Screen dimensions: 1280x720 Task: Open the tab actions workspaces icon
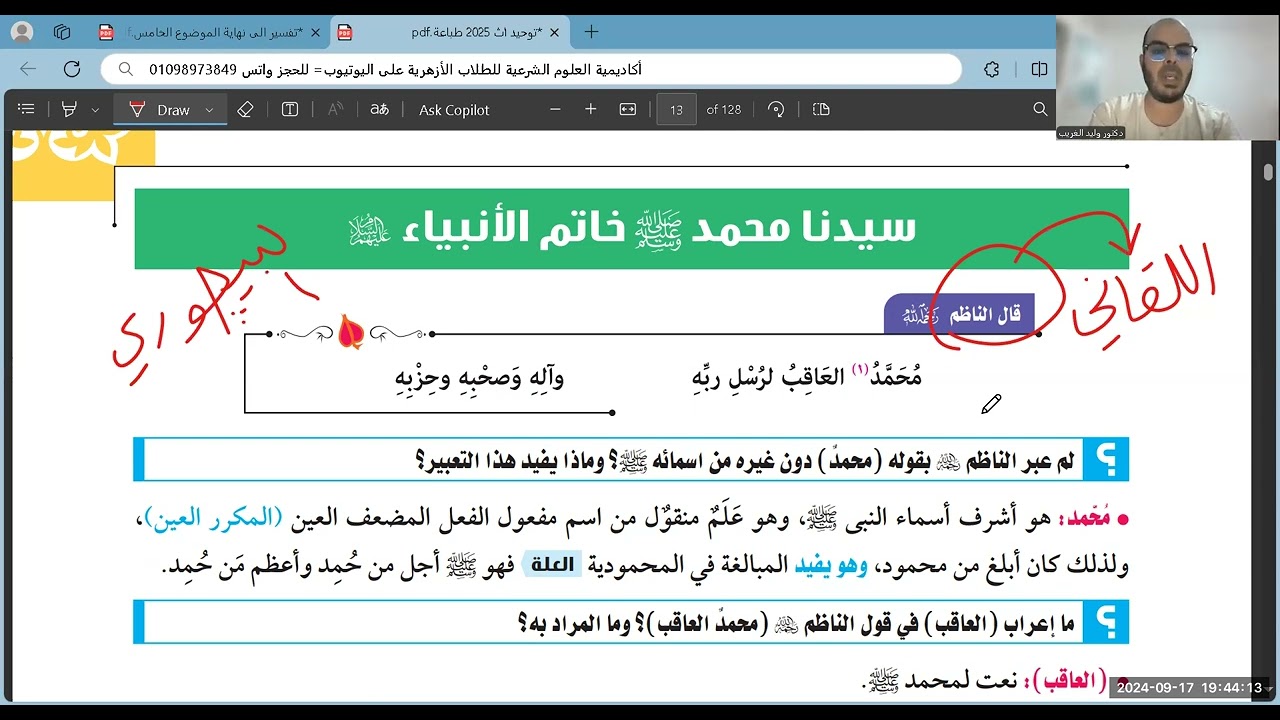tap(62, 32)
